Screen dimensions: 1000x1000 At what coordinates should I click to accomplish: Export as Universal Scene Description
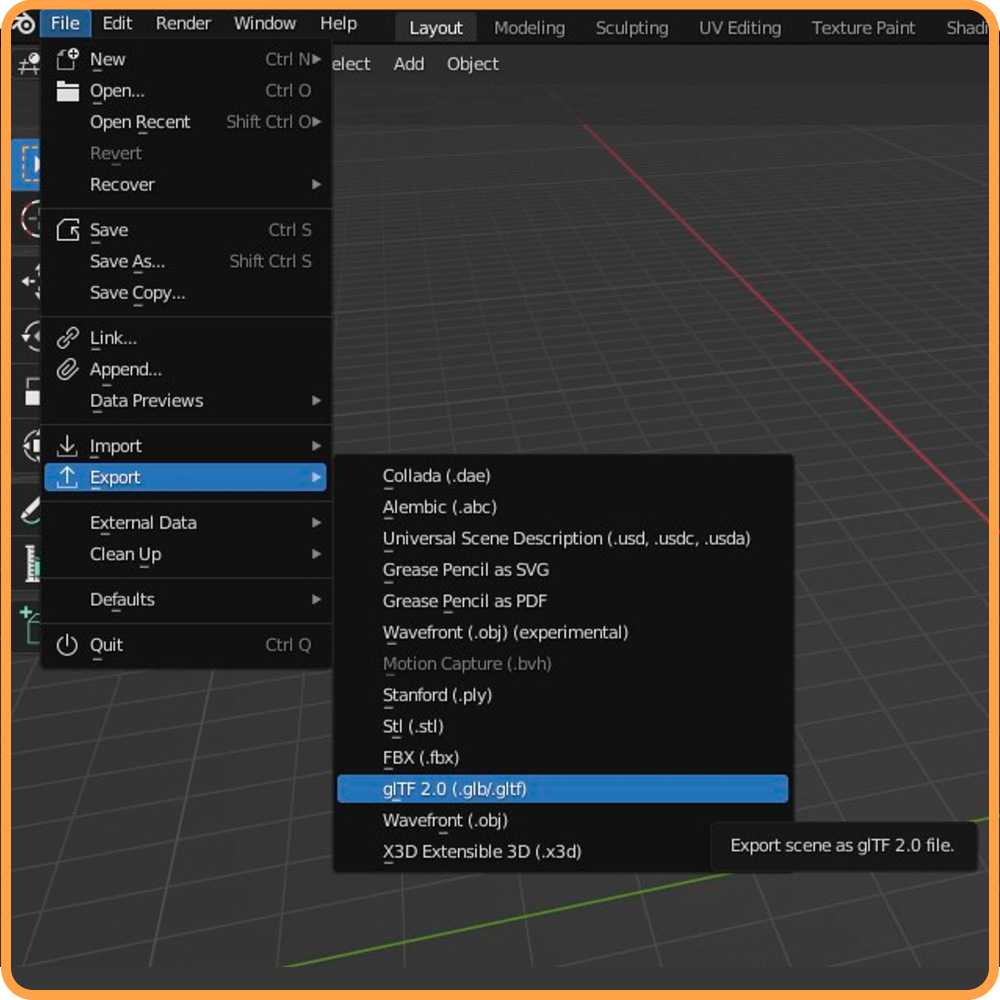(562, 538)
